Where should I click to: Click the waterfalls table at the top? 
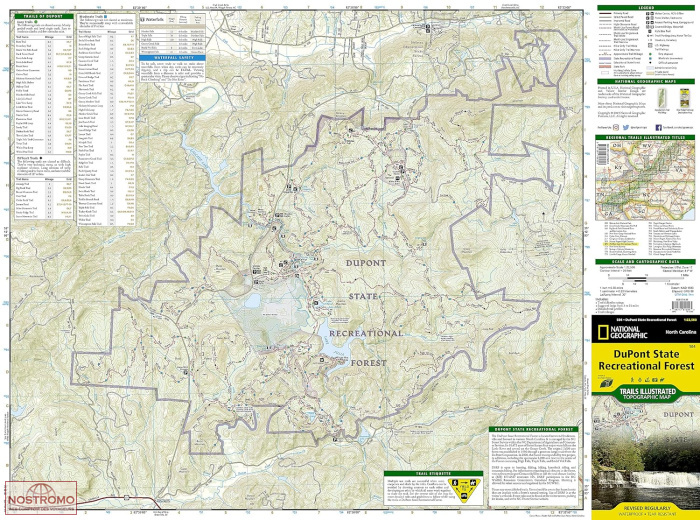tap(172, 33)
